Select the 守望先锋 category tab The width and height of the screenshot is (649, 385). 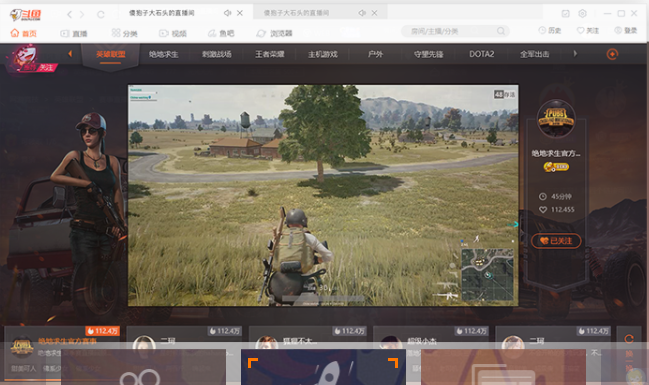click(428, 54)
